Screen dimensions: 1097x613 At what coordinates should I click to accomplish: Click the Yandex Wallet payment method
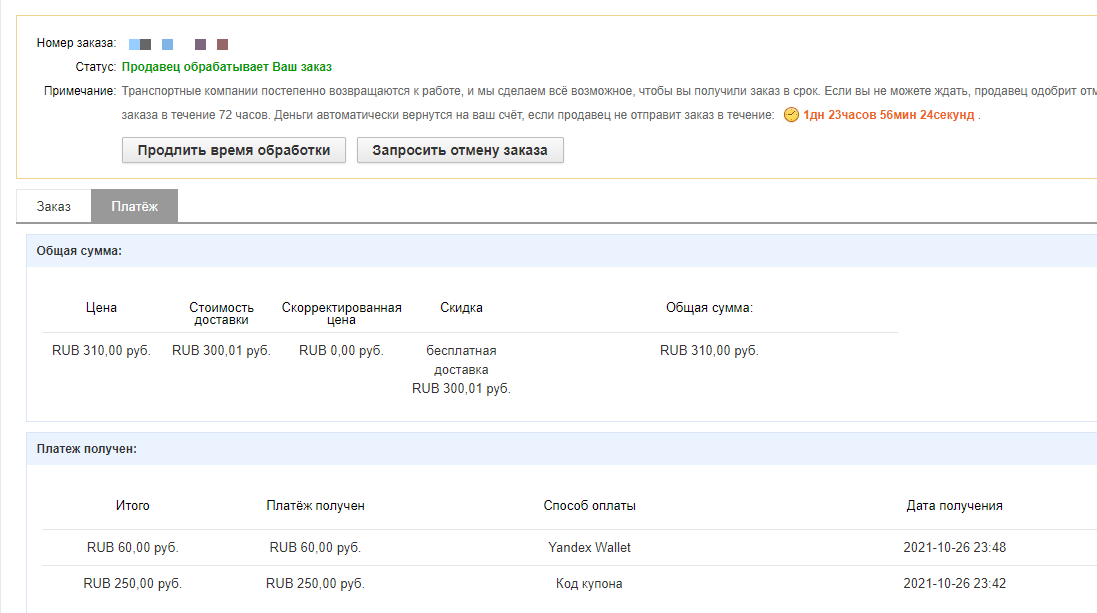pyautogui.click(x=590, y=547)
